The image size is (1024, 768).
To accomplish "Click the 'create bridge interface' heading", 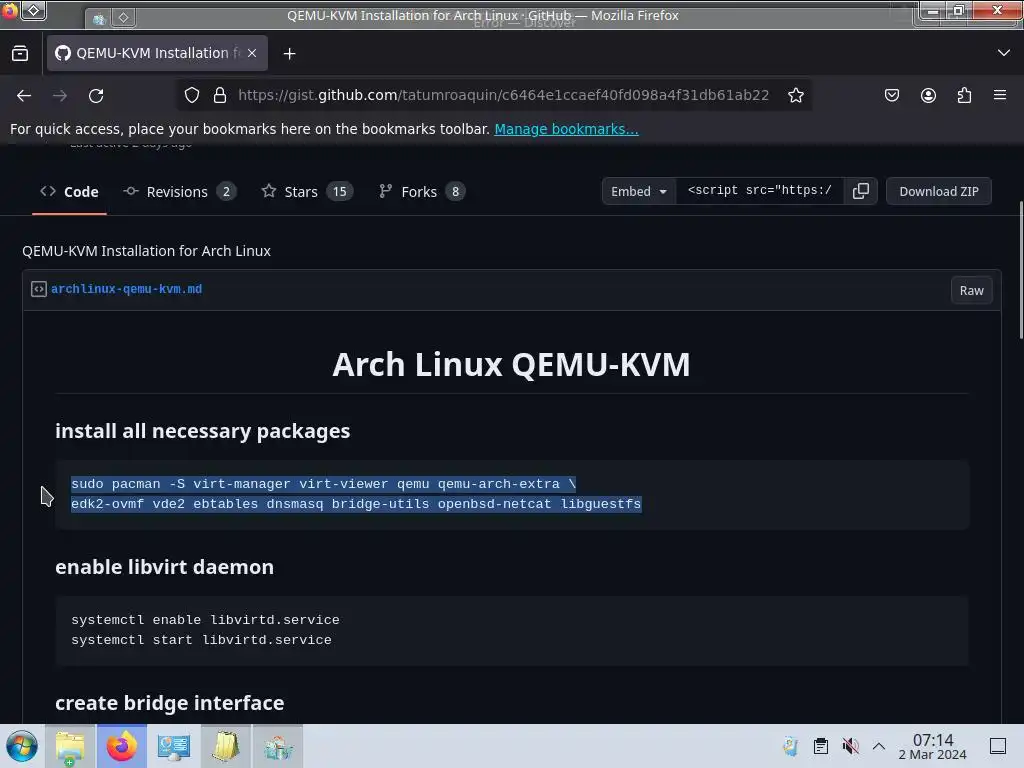I will (x=170, y=703).
